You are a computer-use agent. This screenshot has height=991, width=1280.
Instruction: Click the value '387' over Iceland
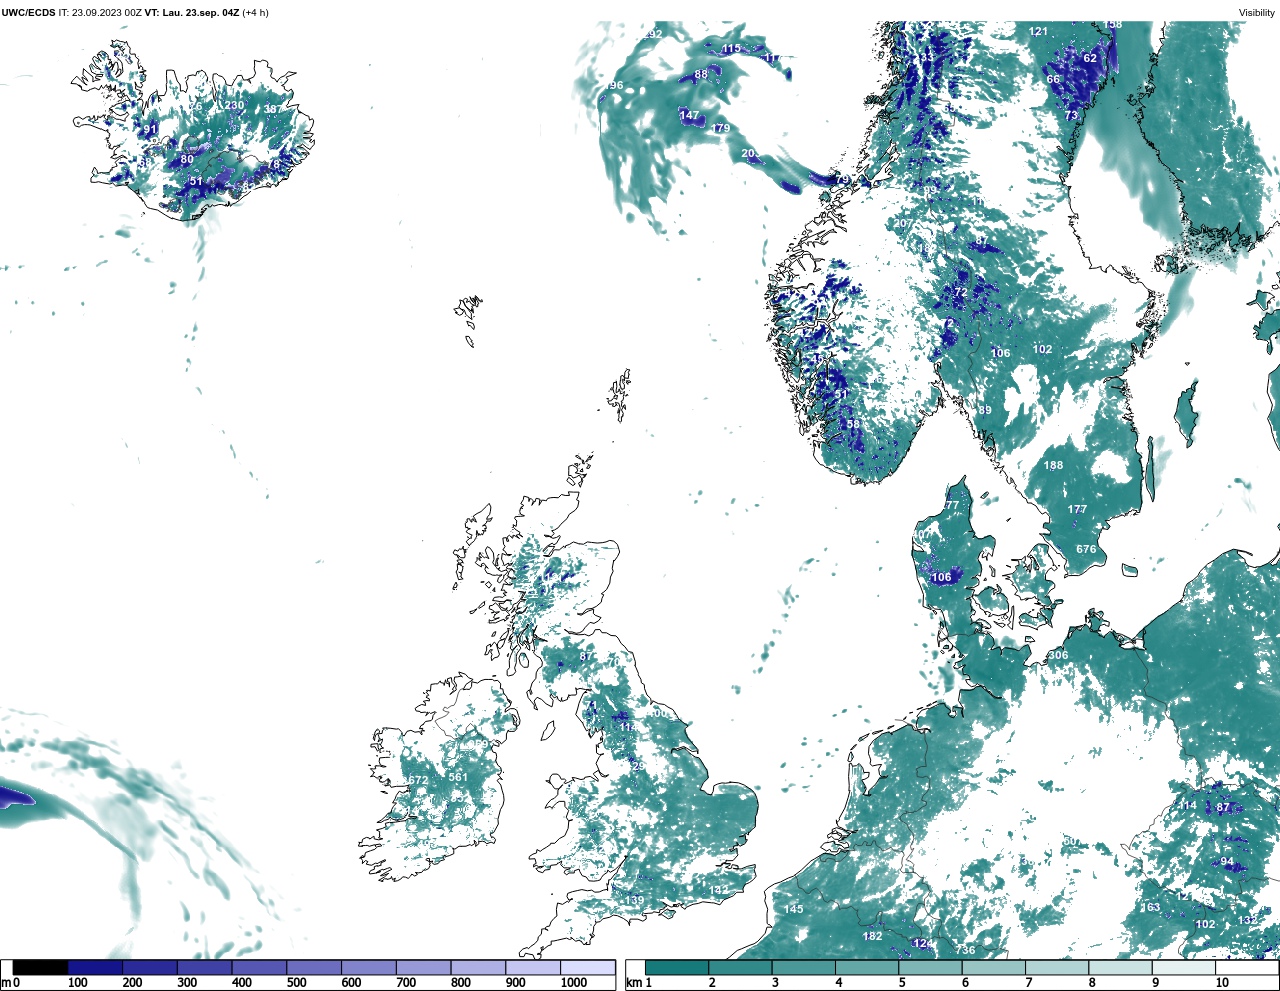[x=273, y=109]
